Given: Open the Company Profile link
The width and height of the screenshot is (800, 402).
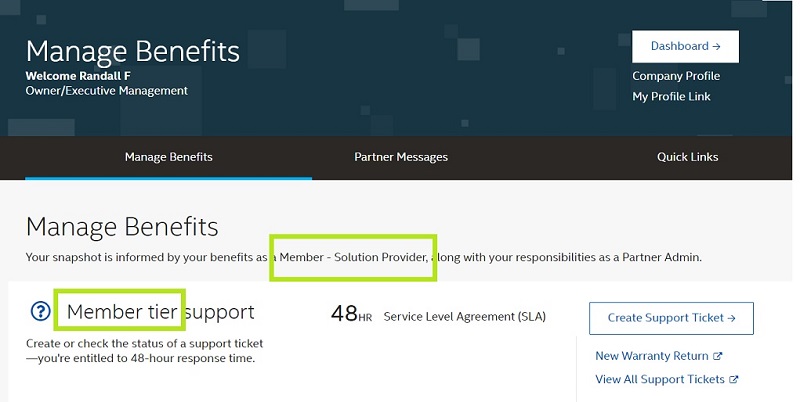Looking at the screenshot, I should point(676,76).
